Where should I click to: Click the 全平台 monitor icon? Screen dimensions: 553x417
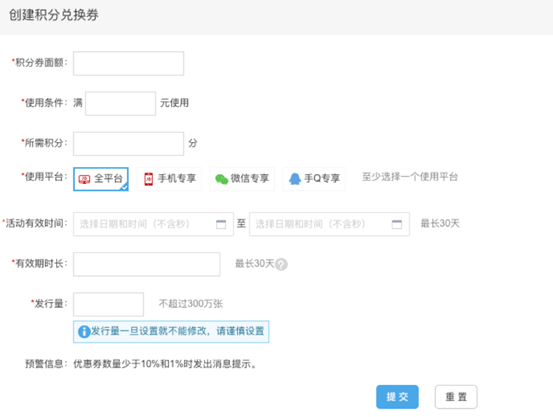[x=84, y=179]
